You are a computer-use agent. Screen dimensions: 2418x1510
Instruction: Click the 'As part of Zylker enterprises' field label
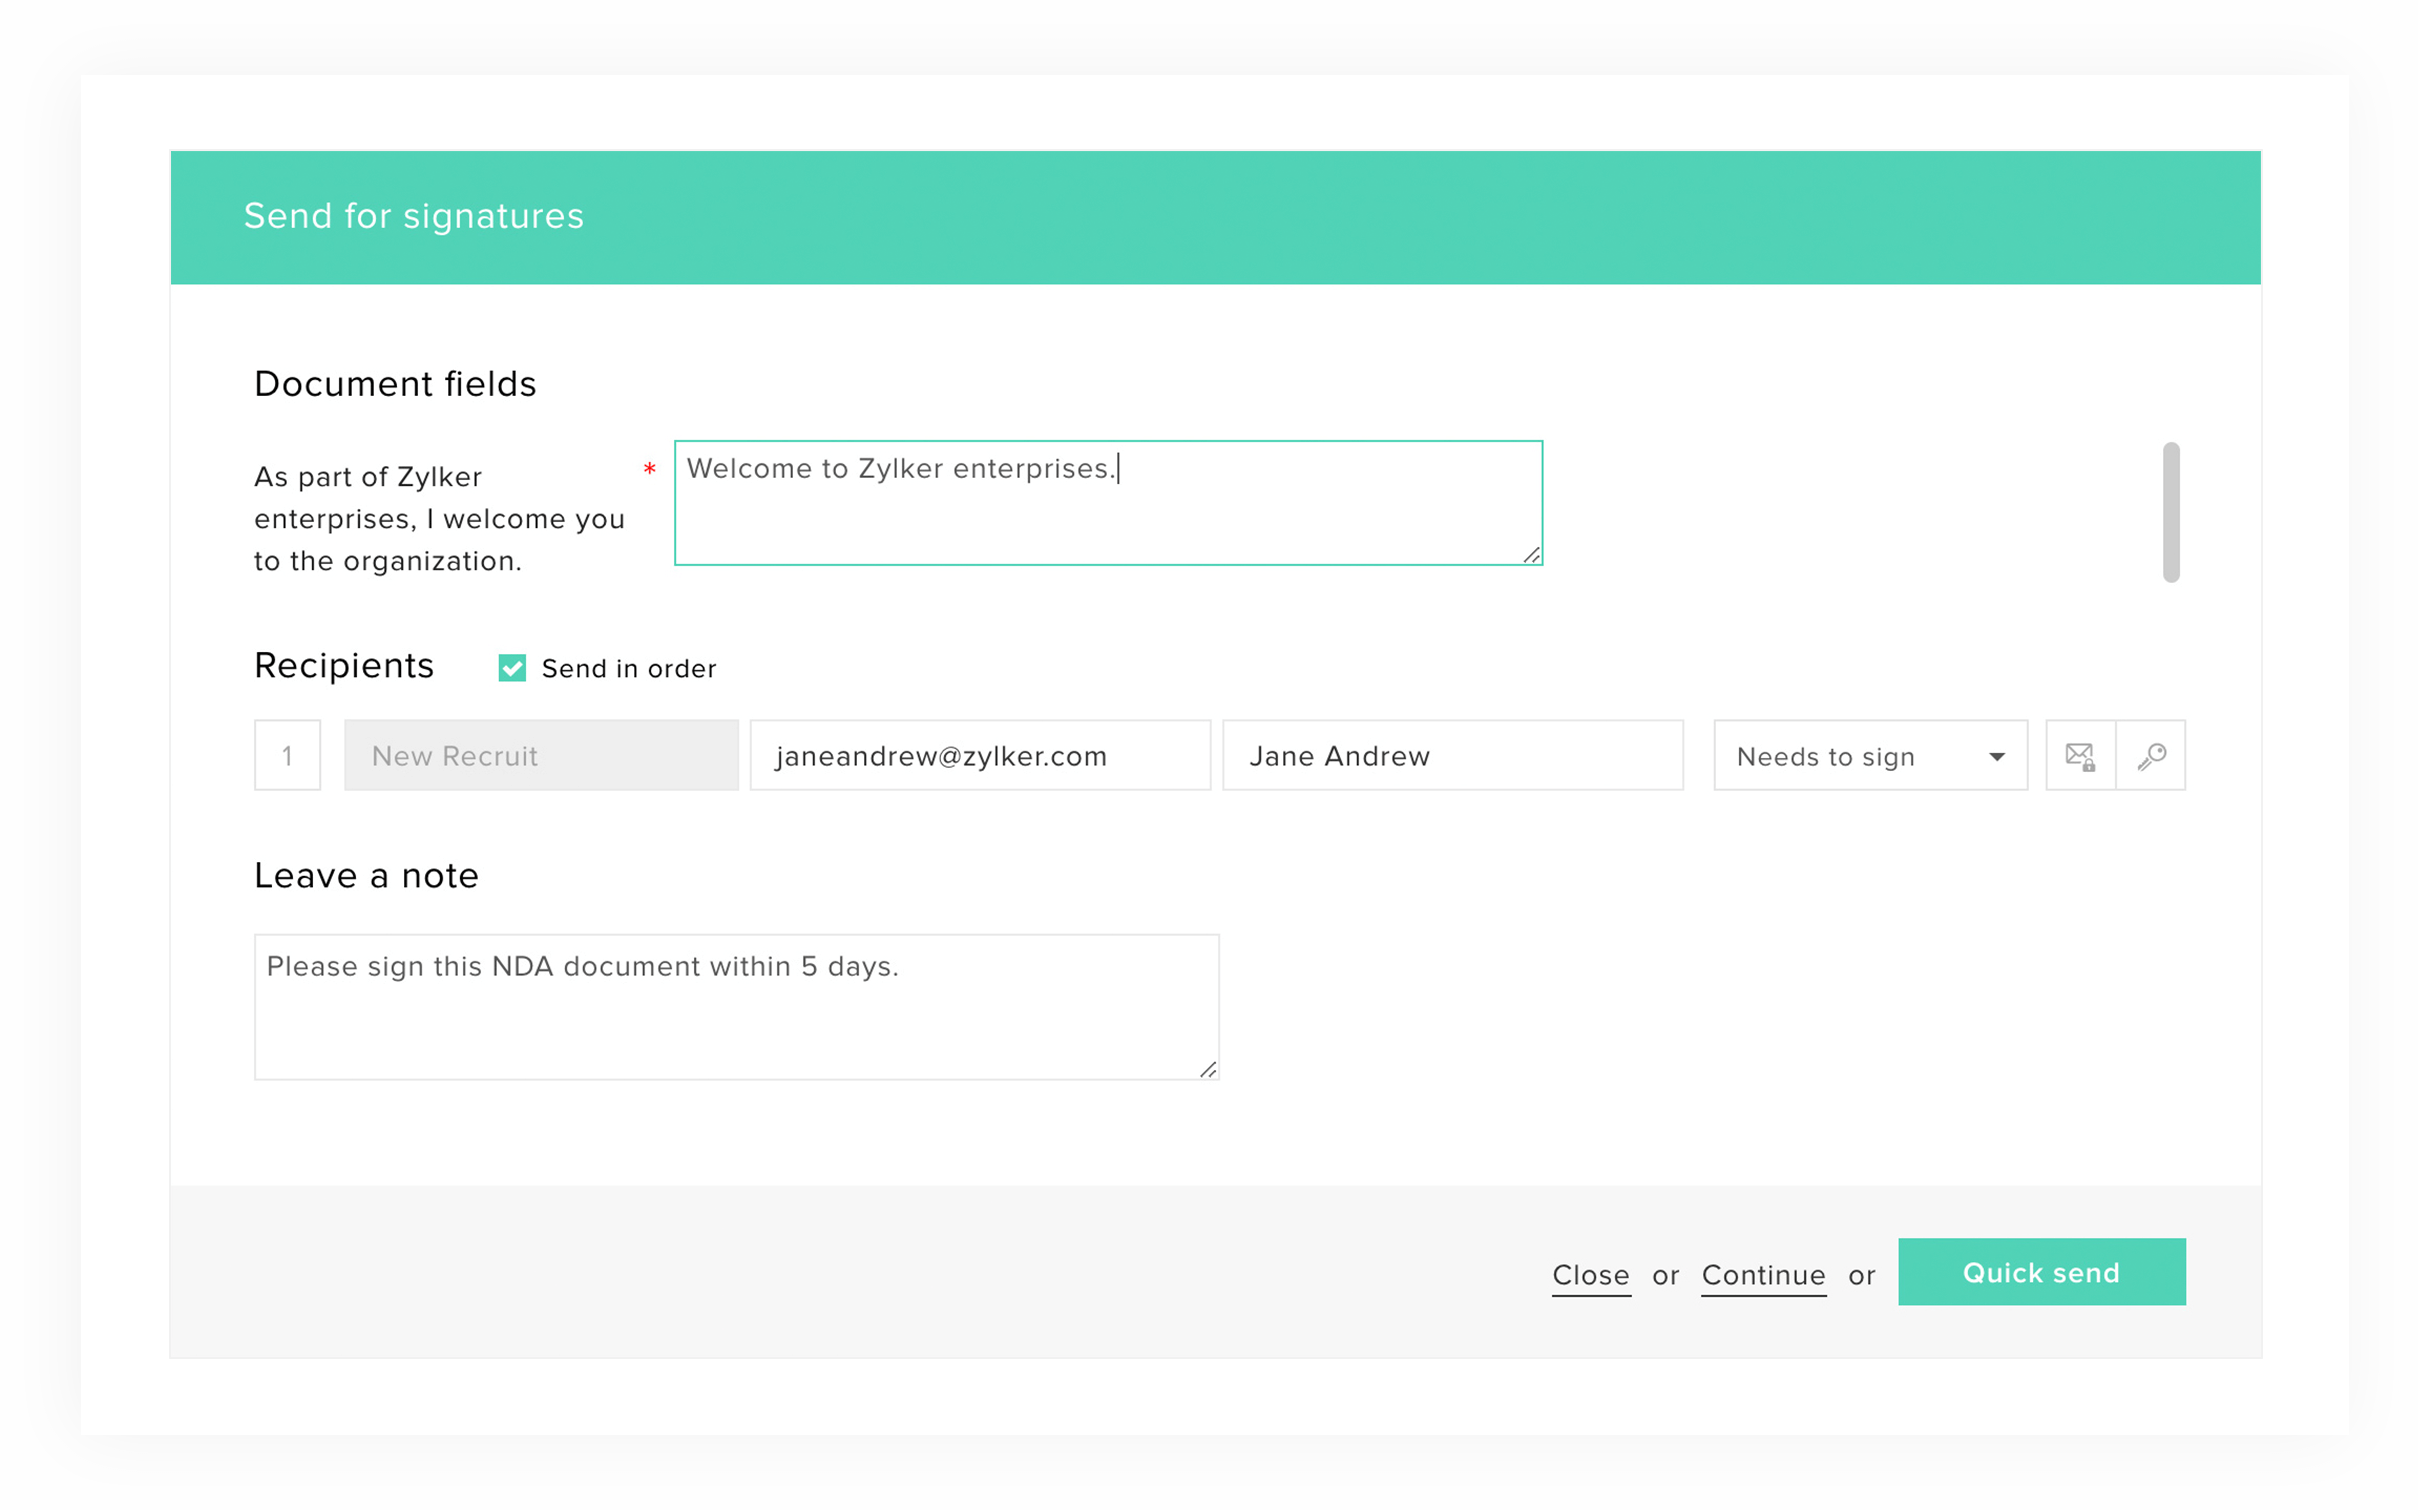[439, 518]
